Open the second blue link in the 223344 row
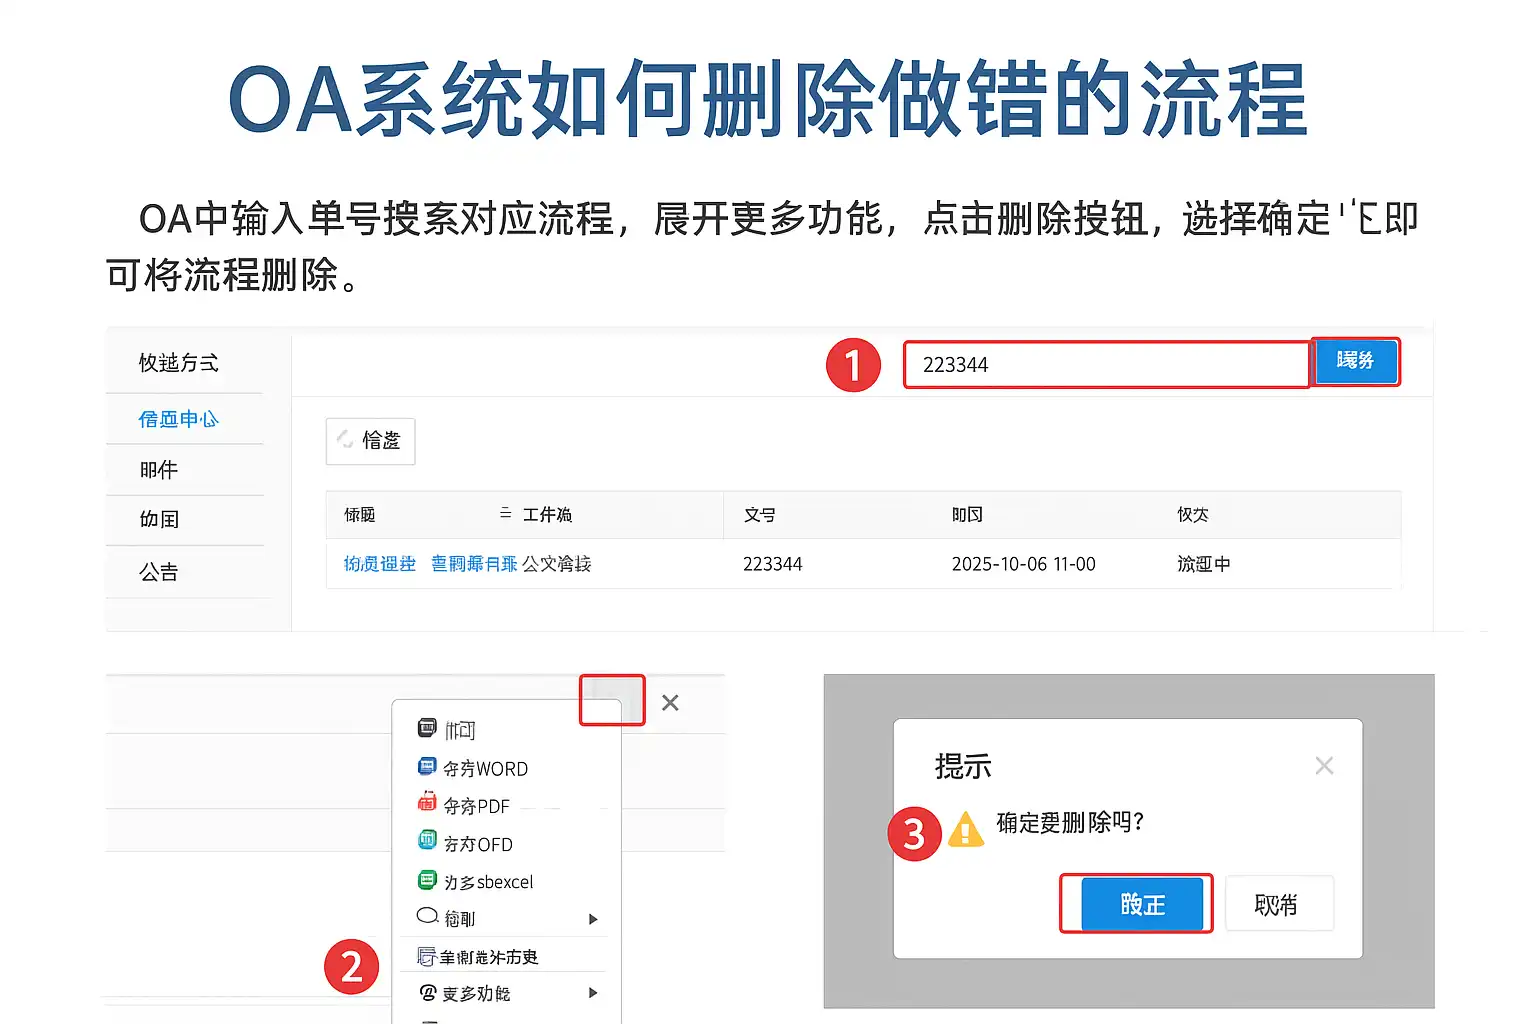Image resolution: width=1536 pixels, height=1024 pixels. pyautogui.click(x=474, y=564)
